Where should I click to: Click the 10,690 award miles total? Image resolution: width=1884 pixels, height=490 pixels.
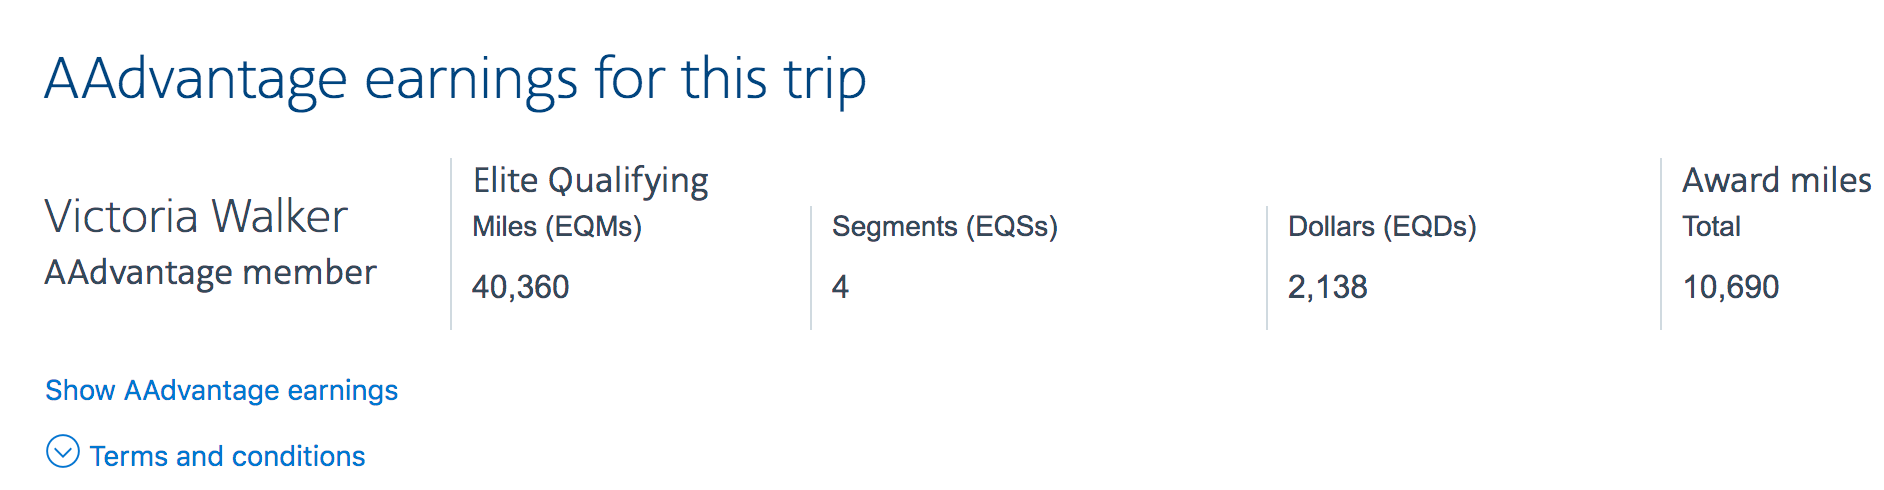(1730, 287)
